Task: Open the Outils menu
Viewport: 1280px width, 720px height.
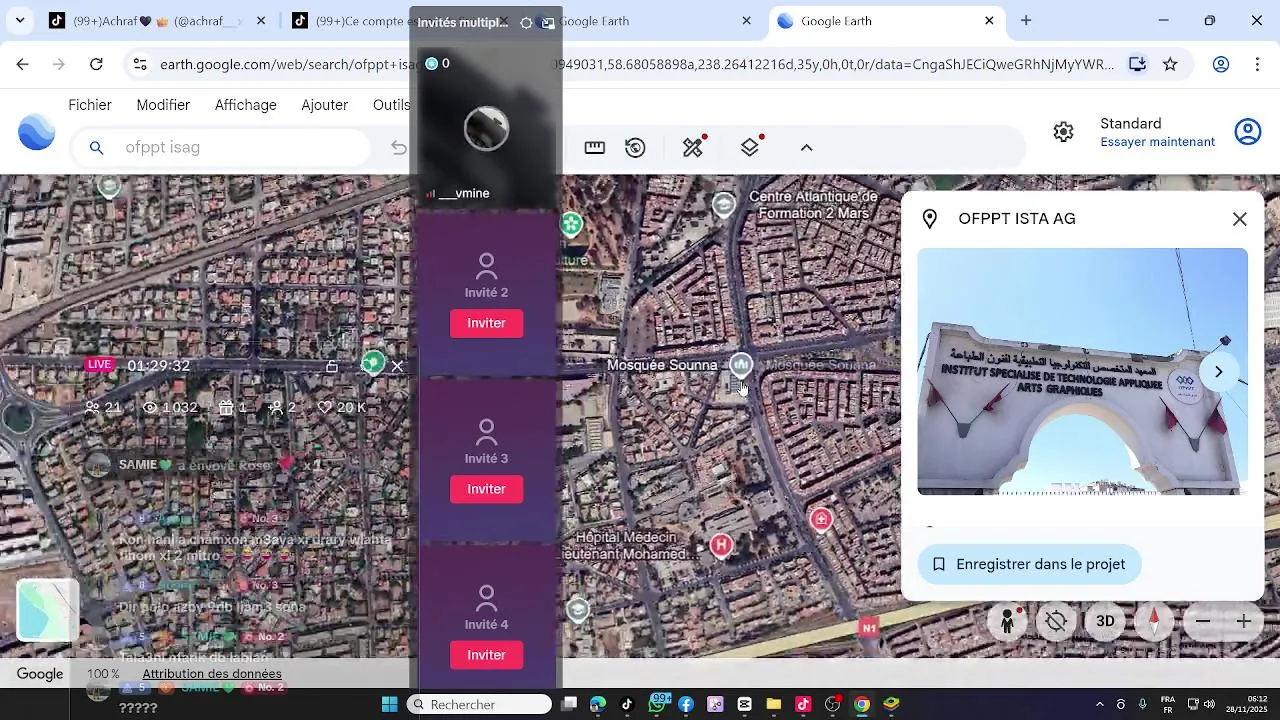Action: (391, 105)
